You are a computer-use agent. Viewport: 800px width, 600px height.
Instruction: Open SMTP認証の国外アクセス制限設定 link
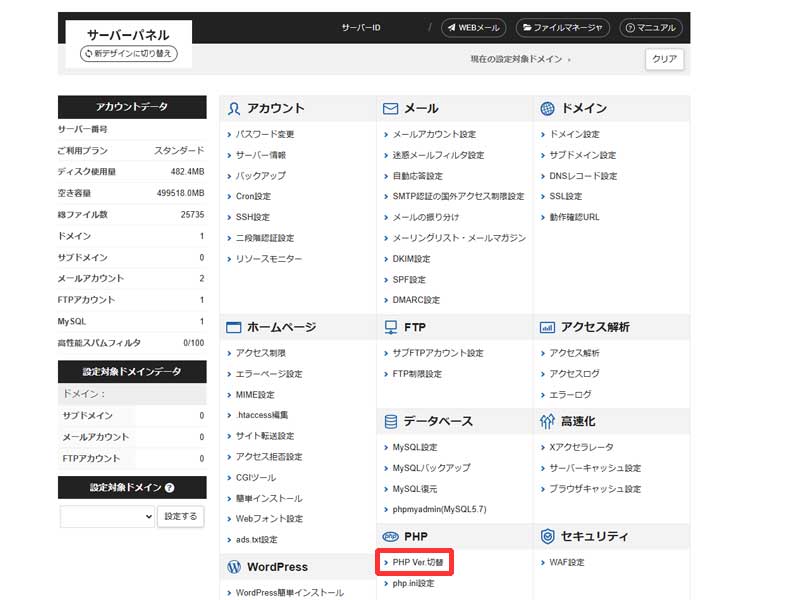(x=458, y=196)
